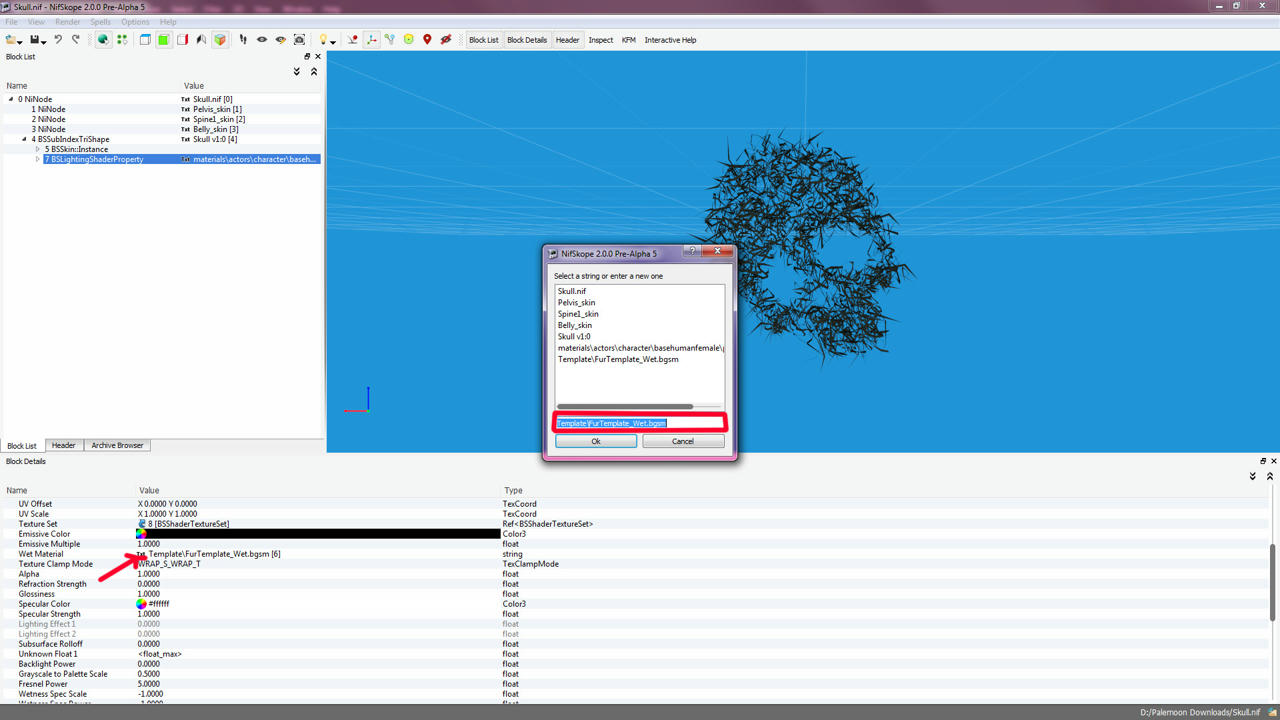
Task: Expand the 7 BSLightingShaderProperty node
Action: click(x=38, y=159)
